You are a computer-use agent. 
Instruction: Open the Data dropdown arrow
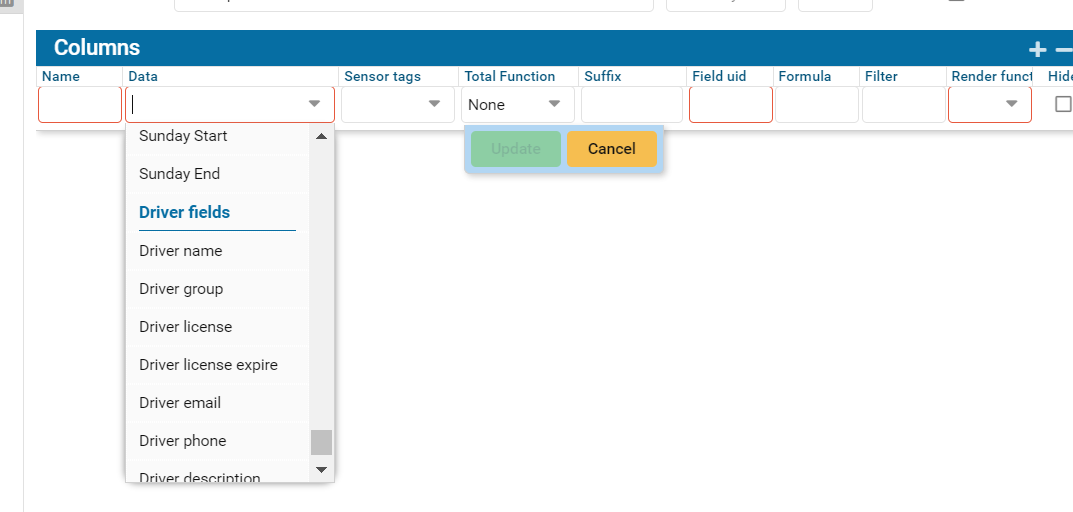tap(315, 104)
